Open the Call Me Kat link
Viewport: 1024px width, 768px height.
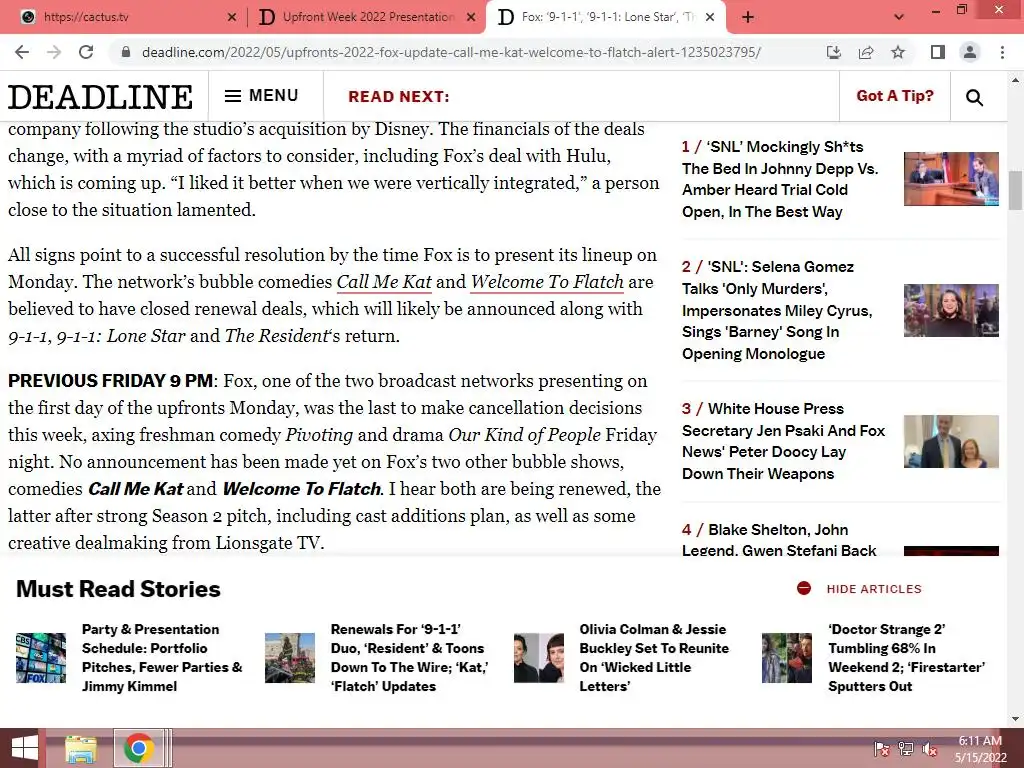(384, 281)
